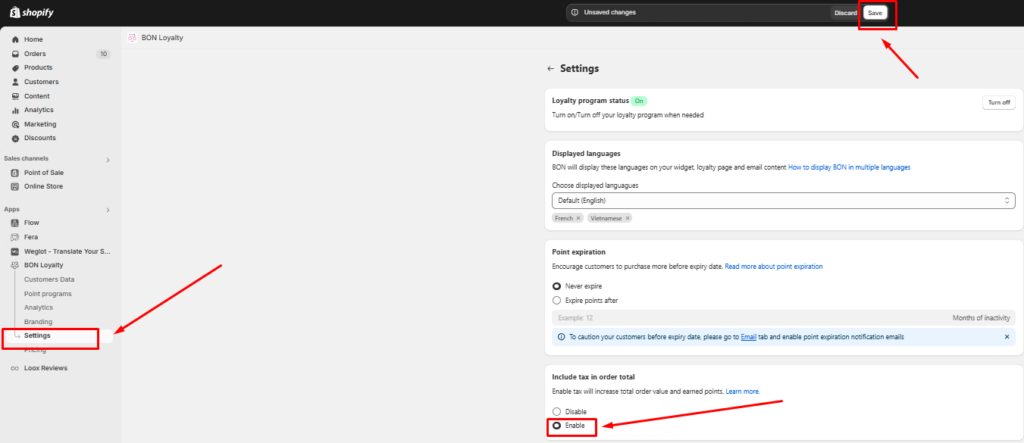The image size is (1024, 443).
Task: Remove the Vietnamese language tag
Action: point(627,218)
